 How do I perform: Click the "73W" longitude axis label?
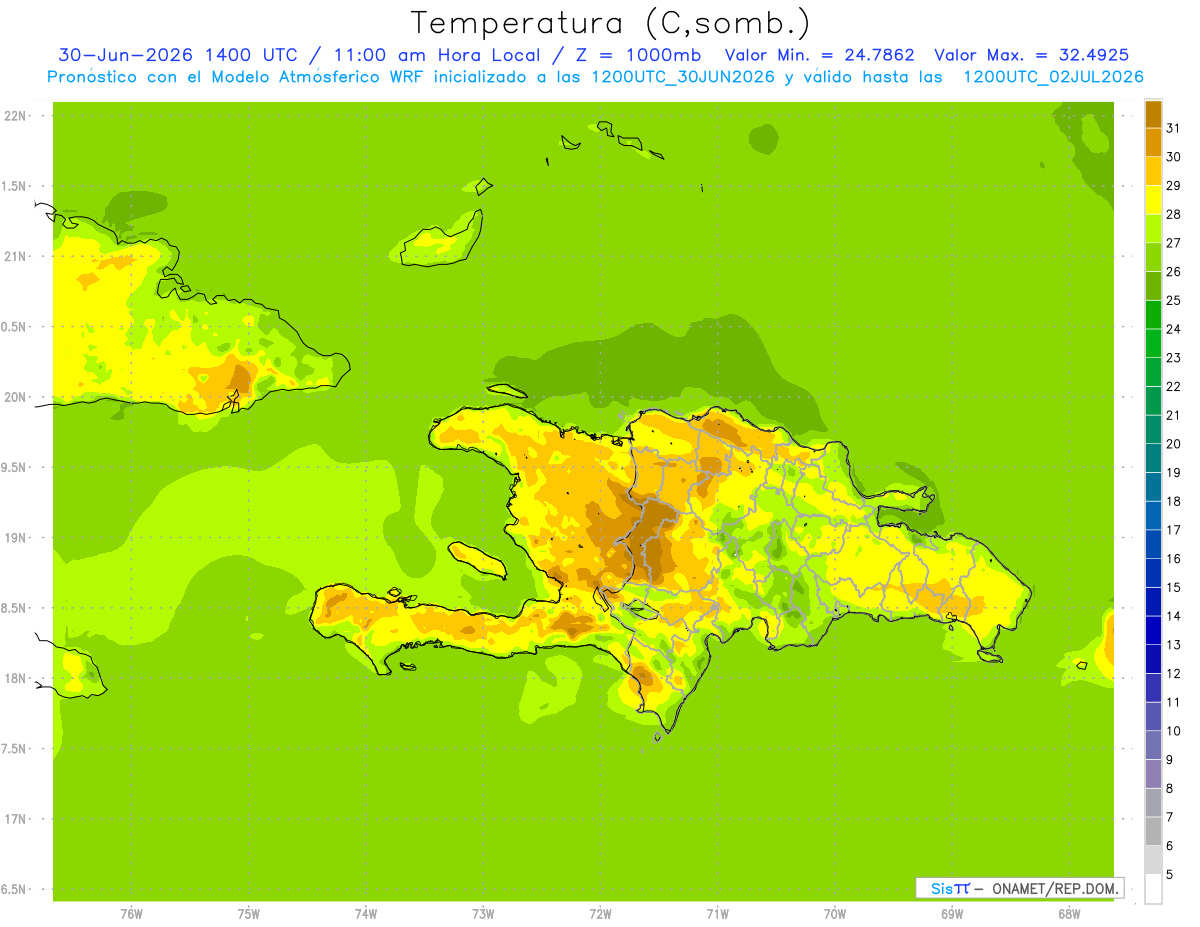tap(483, 914)
